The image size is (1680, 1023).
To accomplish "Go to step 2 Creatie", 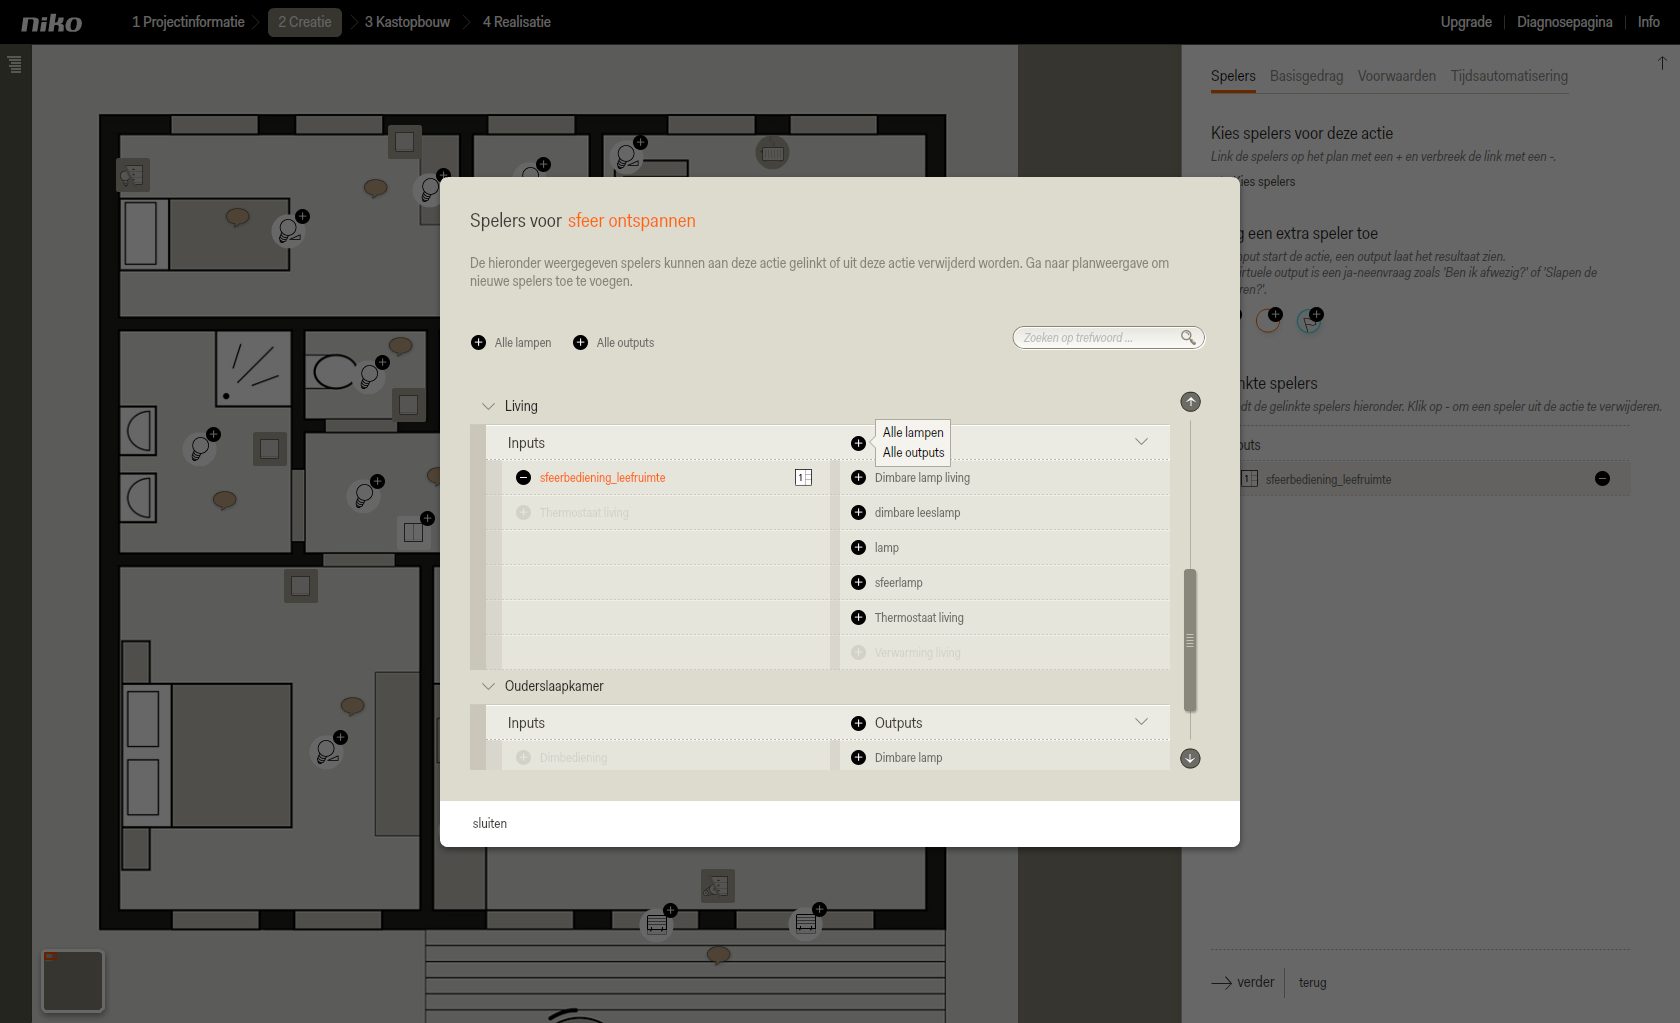I will pos(305,22).
